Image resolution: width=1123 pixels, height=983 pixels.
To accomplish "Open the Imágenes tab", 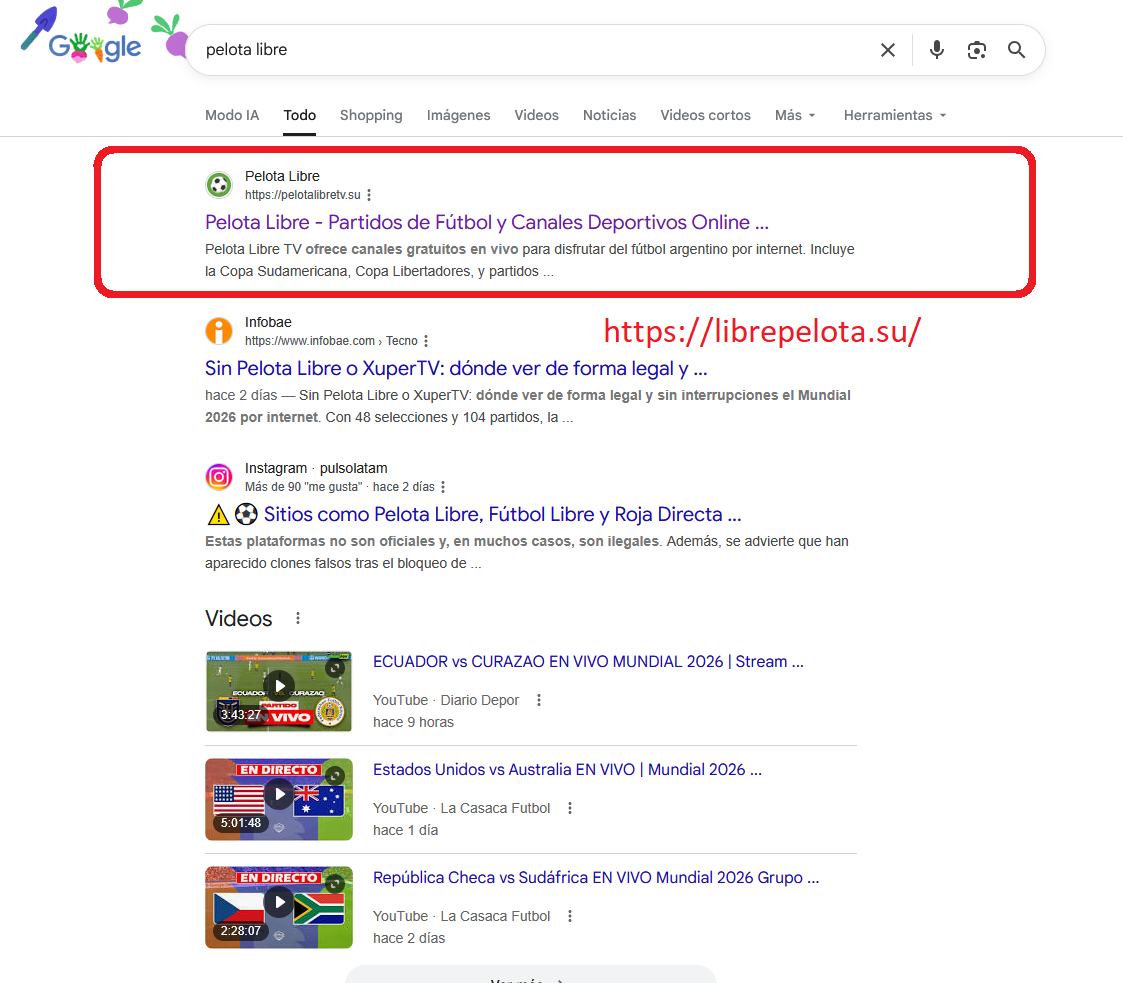I will pos(458,115).
